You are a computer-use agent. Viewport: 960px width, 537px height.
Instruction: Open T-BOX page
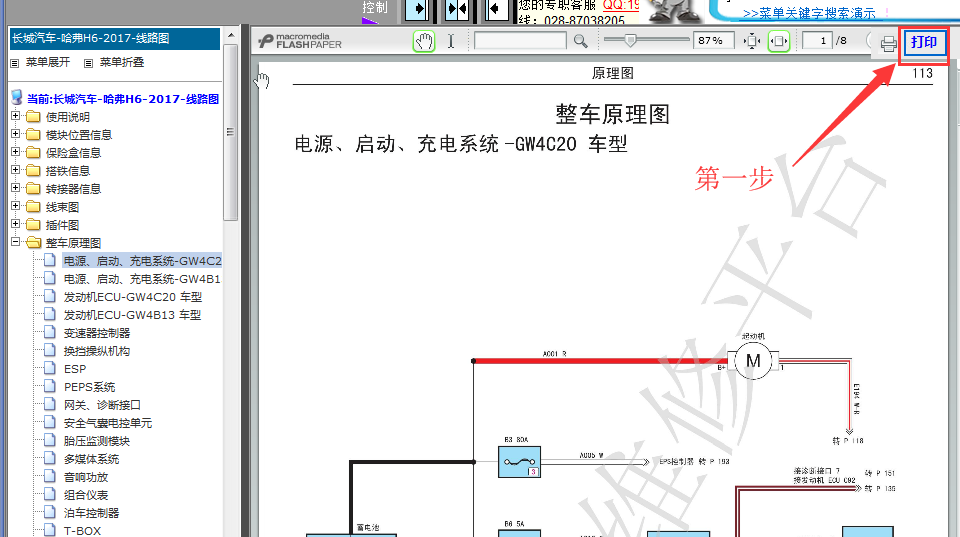[x=82, y=531]
